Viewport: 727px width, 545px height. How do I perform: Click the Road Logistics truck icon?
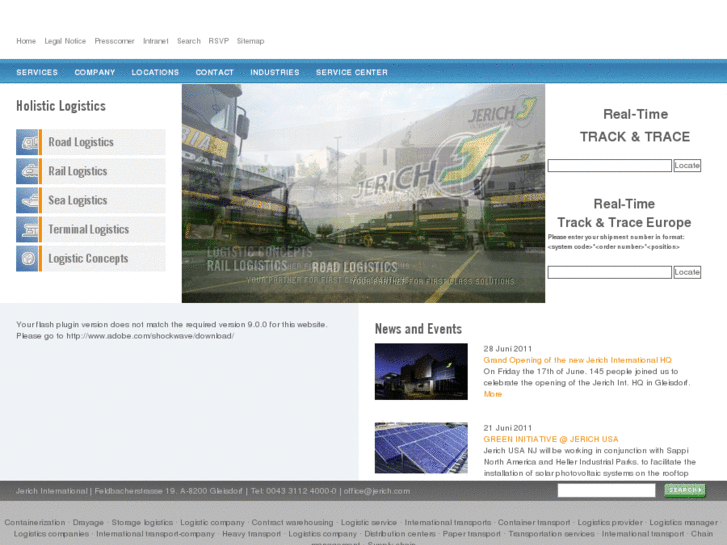(x=27, y=142)
